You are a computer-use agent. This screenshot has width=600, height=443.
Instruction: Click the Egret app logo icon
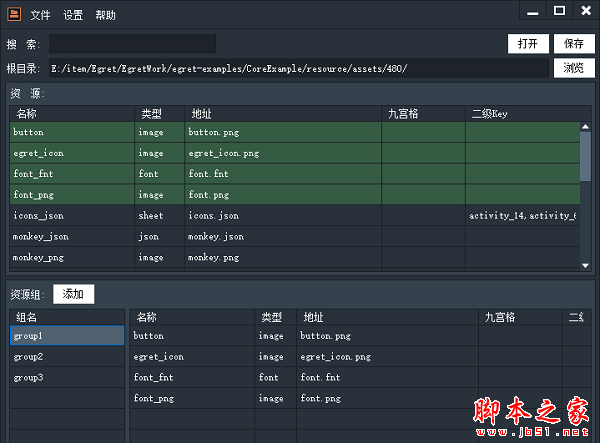(13, 13)
